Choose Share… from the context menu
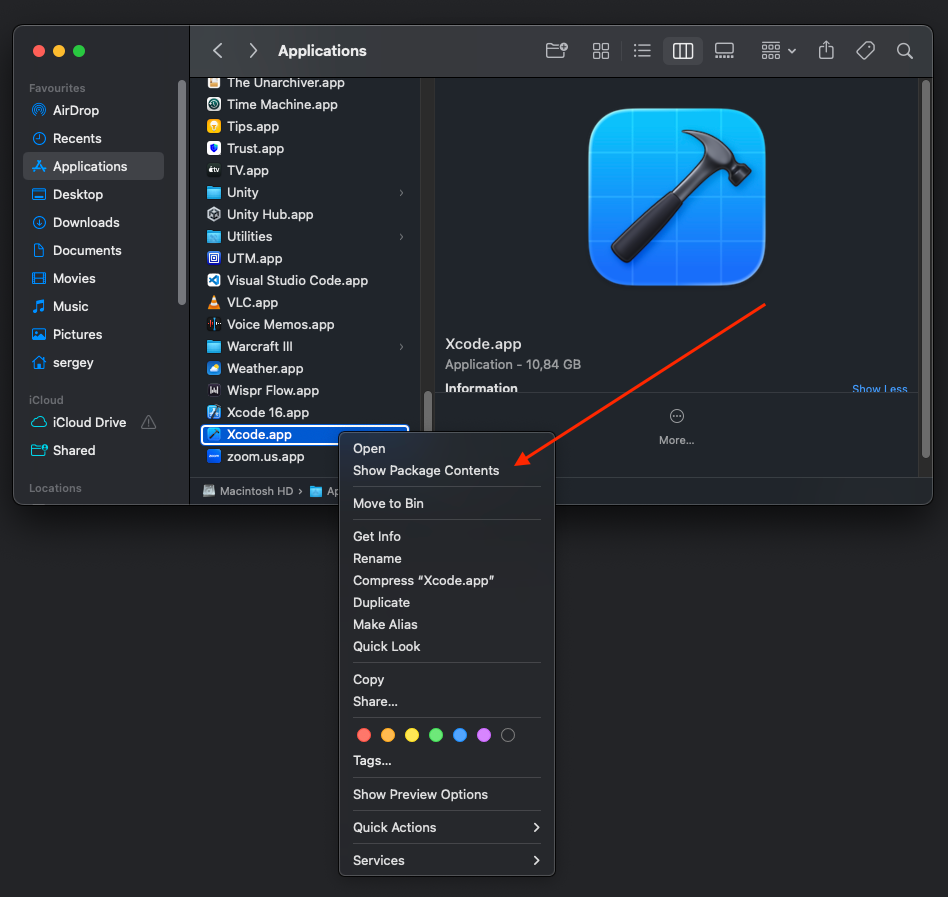This screenshot has width=948, height=897. click(447, 702)
